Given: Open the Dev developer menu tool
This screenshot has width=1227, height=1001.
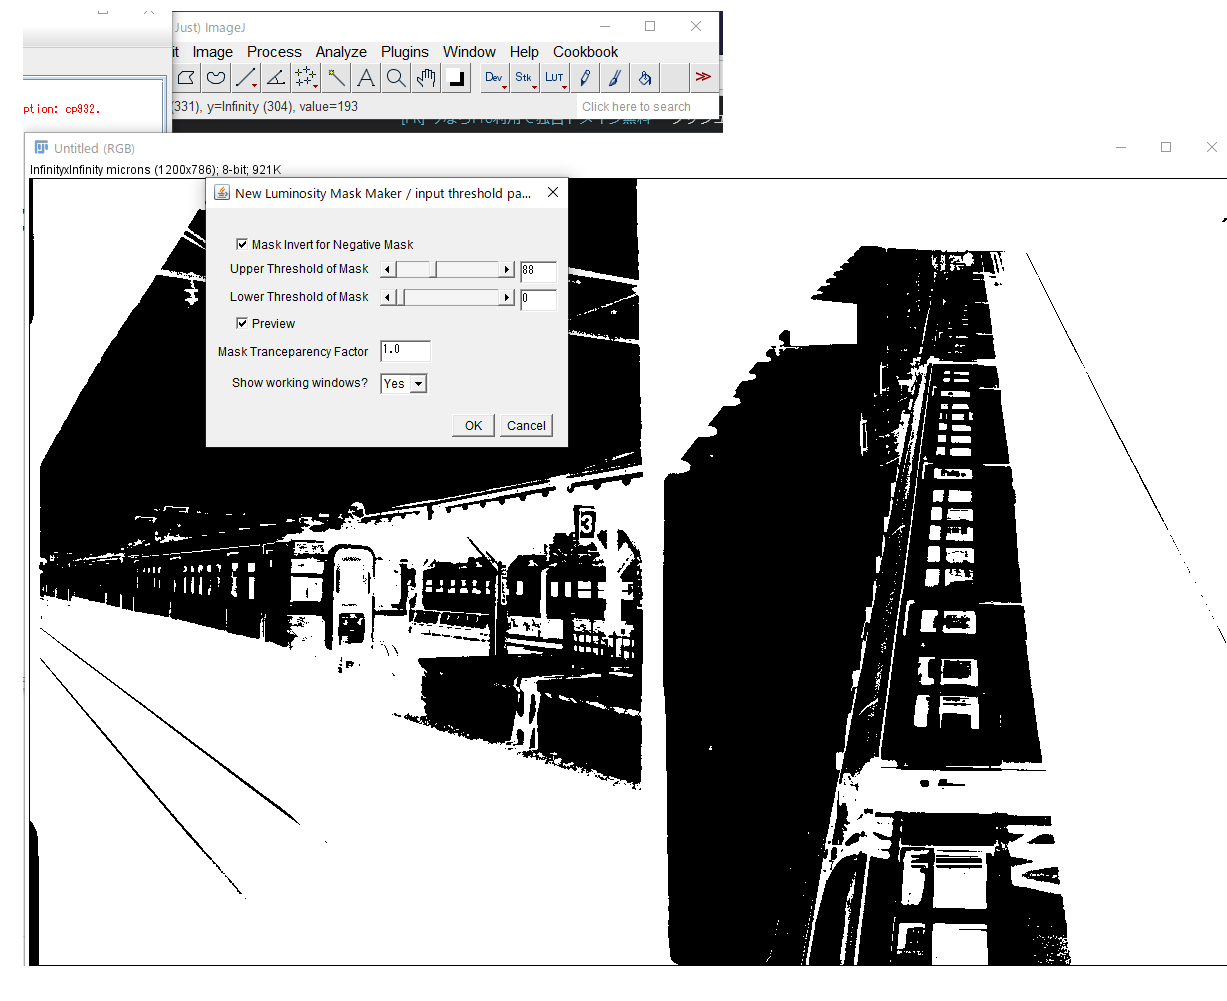Looking at the screenshot, I should click(x=494, y=78).
